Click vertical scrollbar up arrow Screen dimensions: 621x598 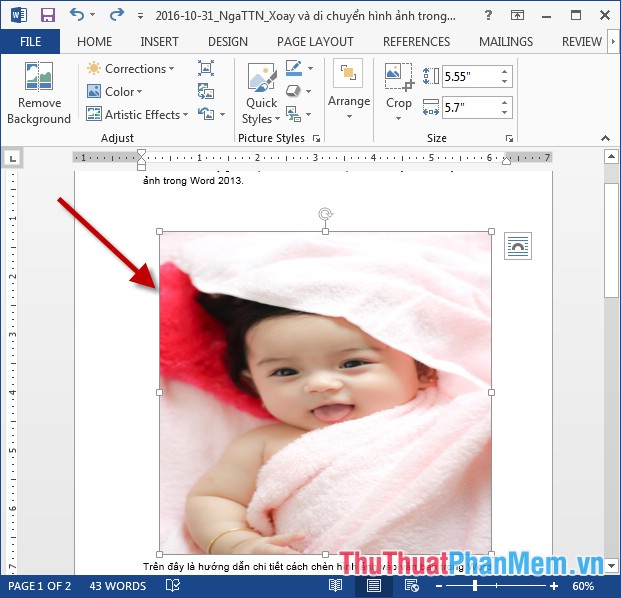611,156
